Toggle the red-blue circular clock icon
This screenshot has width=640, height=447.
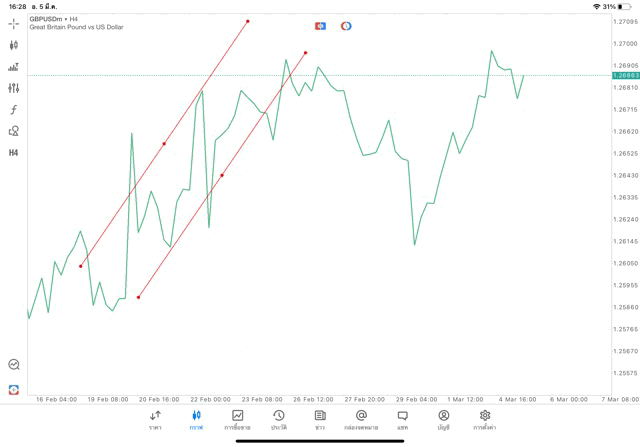click(346, 26)
